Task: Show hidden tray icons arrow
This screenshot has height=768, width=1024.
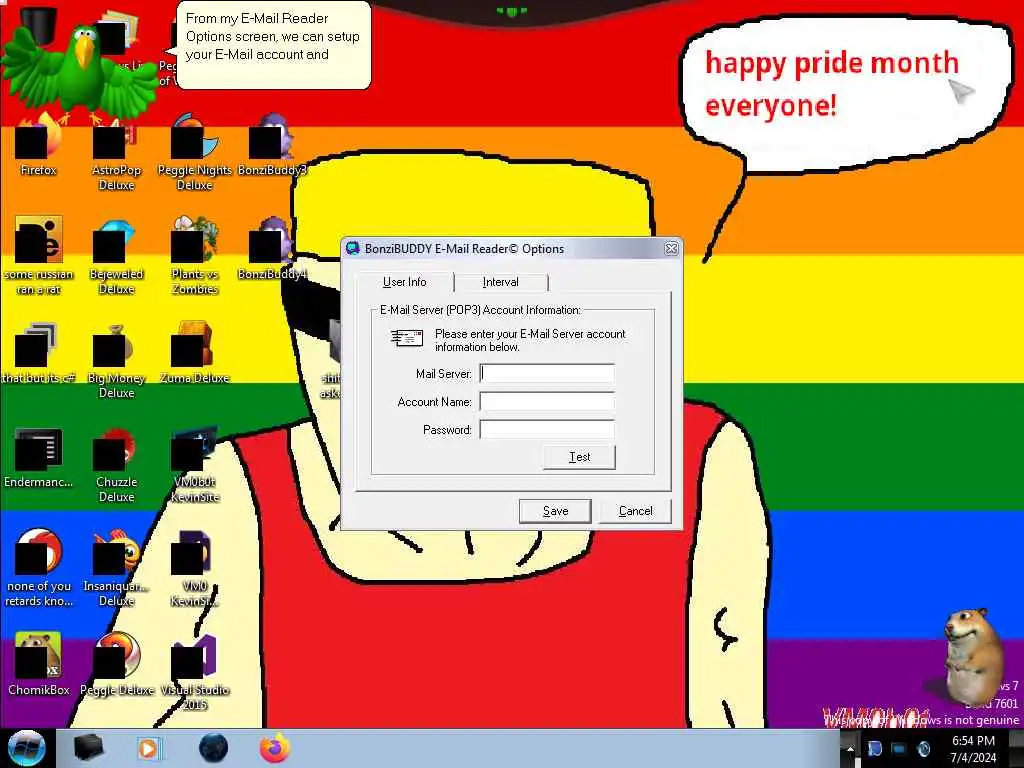Action: pos(850,749)
